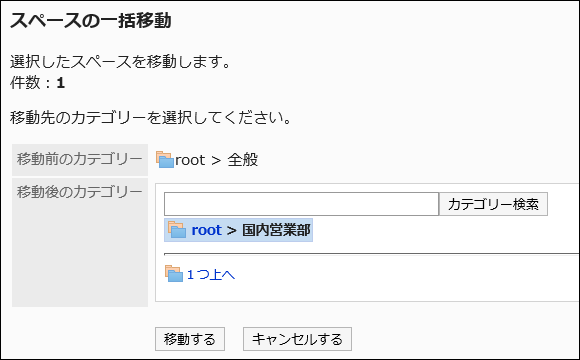Screen dimensions: 580x360
Task: Click the root > 全般 source category path
Action: point(216,160)
